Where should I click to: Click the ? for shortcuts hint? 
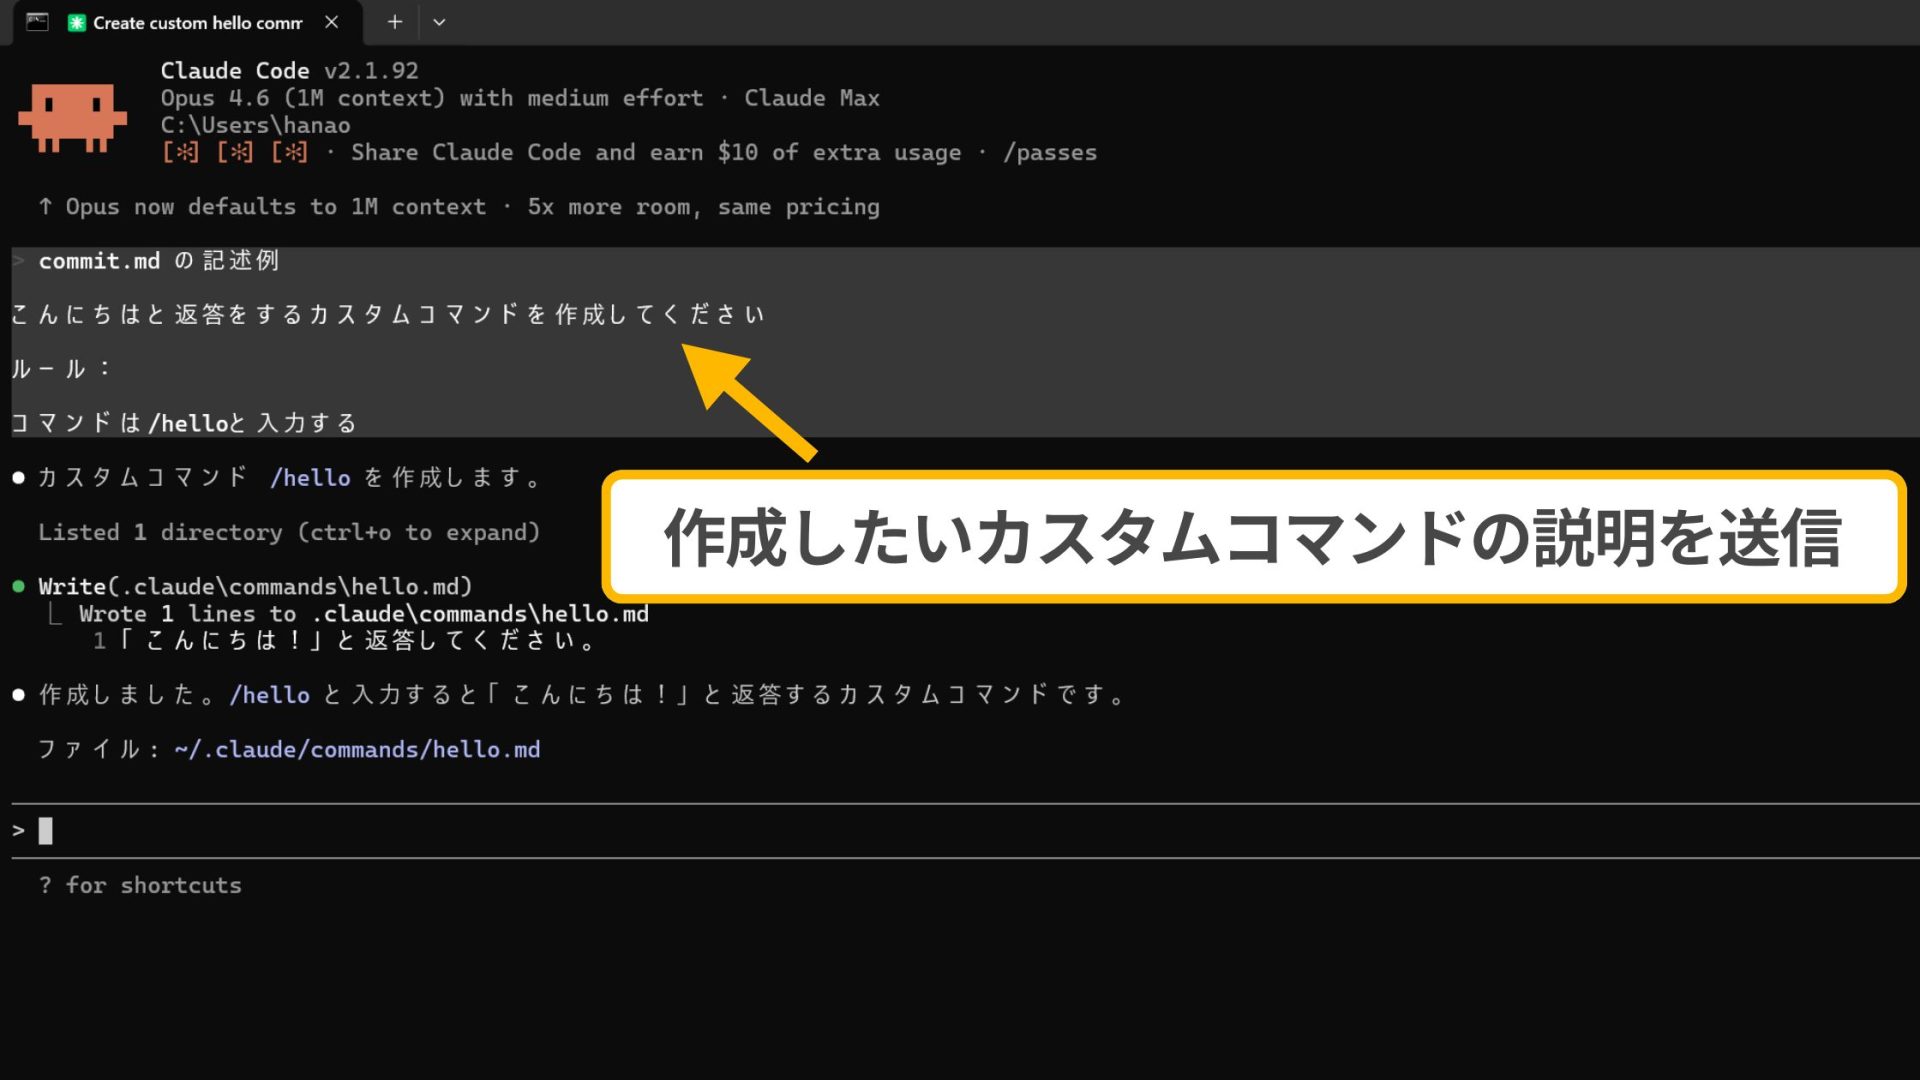(140, 884)
